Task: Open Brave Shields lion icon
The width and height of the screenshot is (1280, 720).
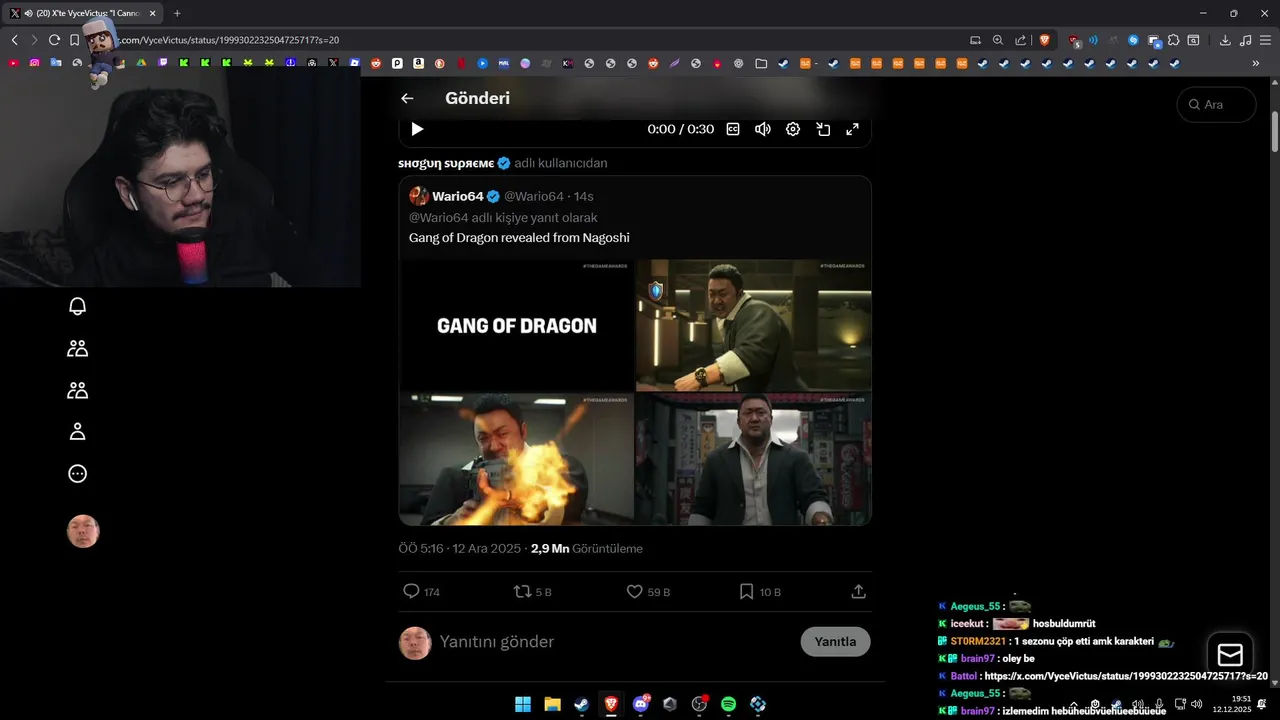Action: tap(1045, 40)
